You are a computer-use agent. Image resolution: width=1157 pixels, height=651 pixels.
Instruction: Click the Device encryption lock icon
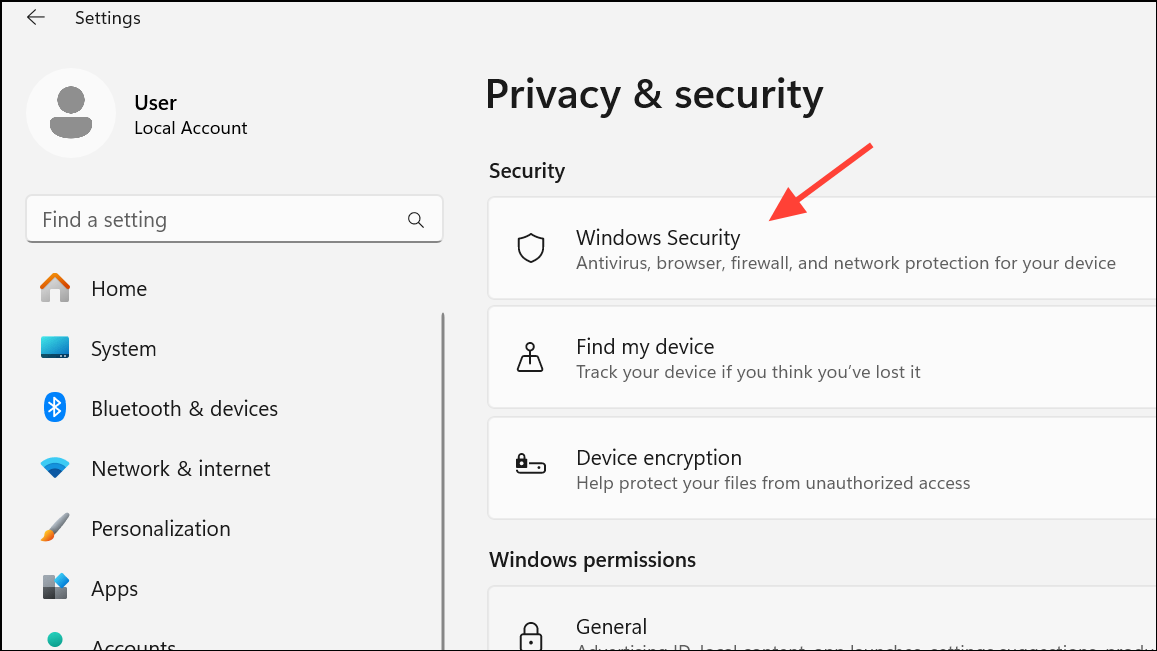point(530,465)
